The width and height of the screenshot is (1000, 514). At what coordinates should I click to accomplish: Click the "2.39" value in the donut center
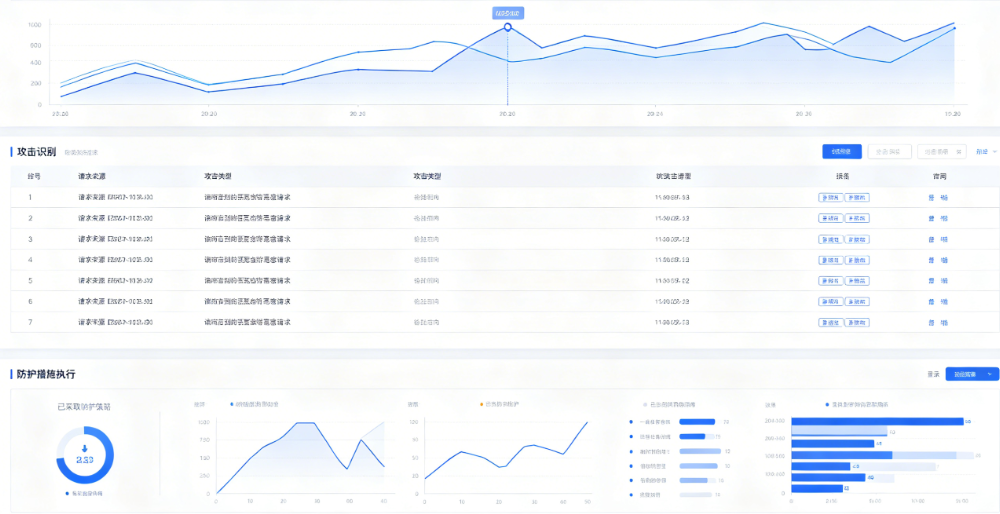85,460
